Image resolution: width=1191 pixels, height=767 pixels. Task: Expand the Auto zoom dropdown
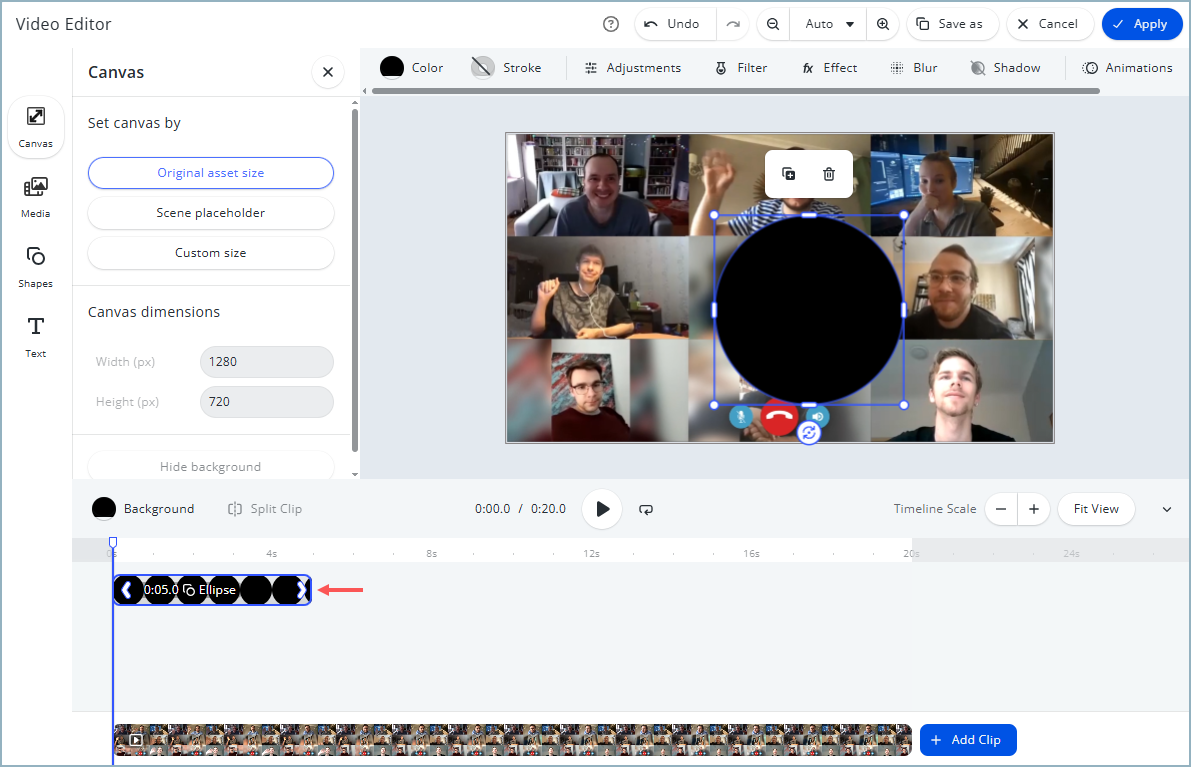(829, 24)
